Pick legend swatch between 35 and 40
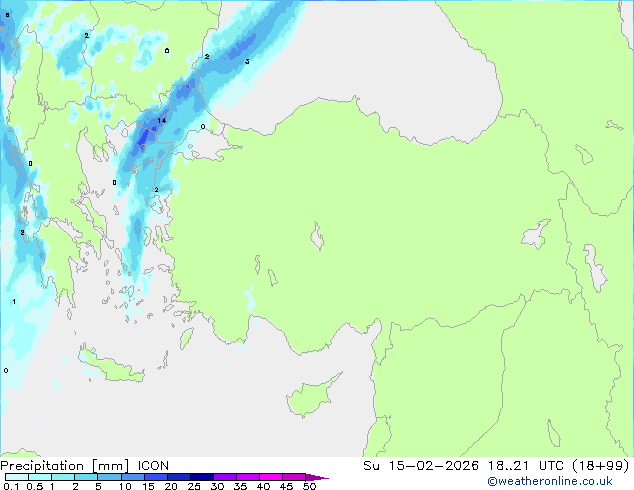 pos(248,477)
